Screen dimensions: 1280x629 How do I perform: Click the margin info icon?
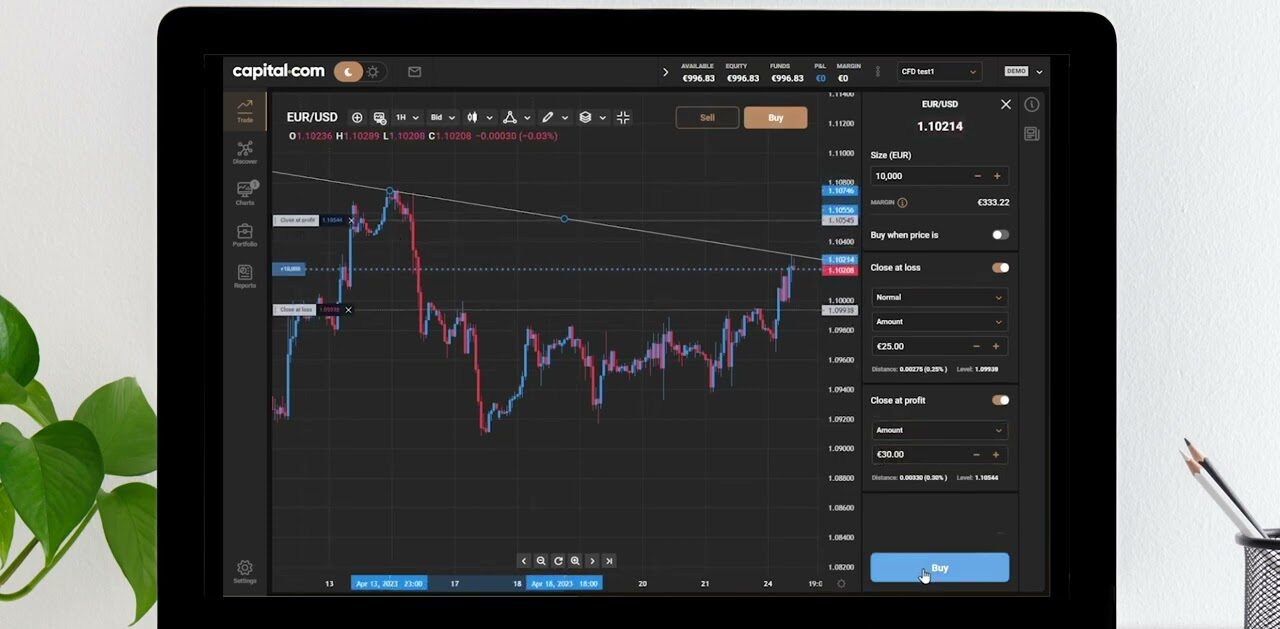pos(902,202)
